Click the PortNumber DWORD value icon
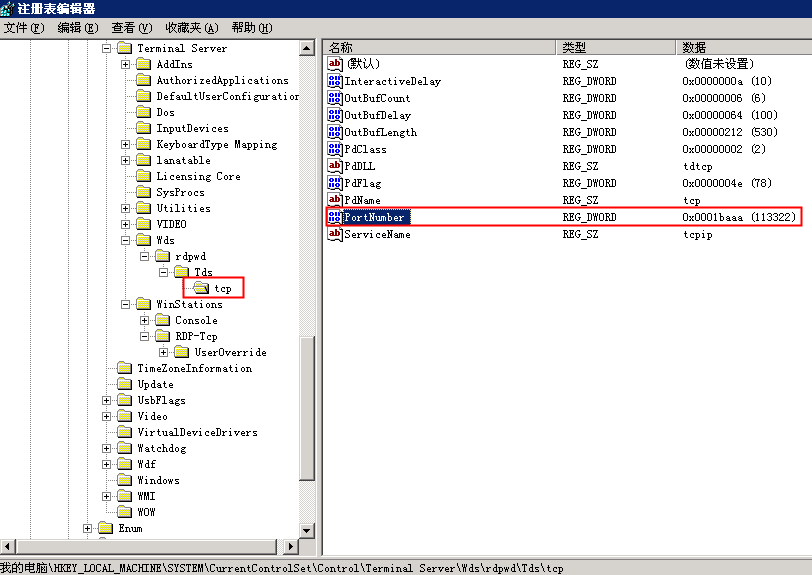The image size is (812, 575). tap(336, 217)
